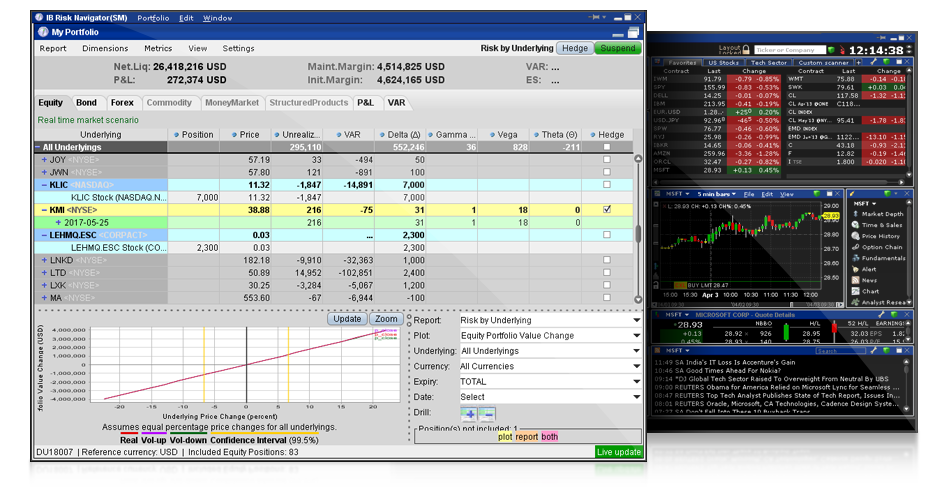Click the Zoom button above the plot

pos(386,319)
